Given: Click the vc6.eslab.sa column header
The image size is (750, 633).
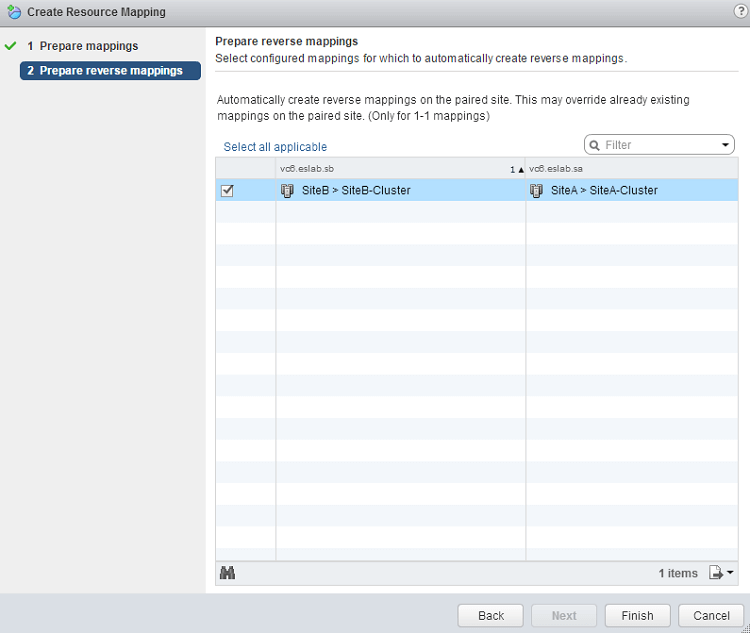Looking at the screenshot, I should 631,169.
